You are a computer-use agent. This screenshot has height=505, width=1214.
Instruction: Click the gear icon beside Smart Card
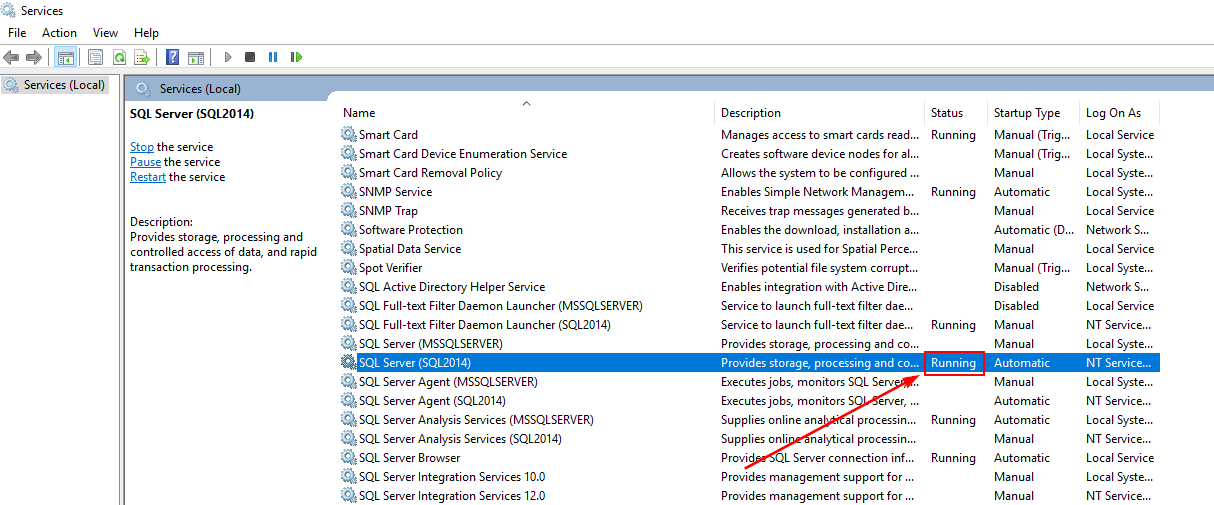tap(348, 134)
